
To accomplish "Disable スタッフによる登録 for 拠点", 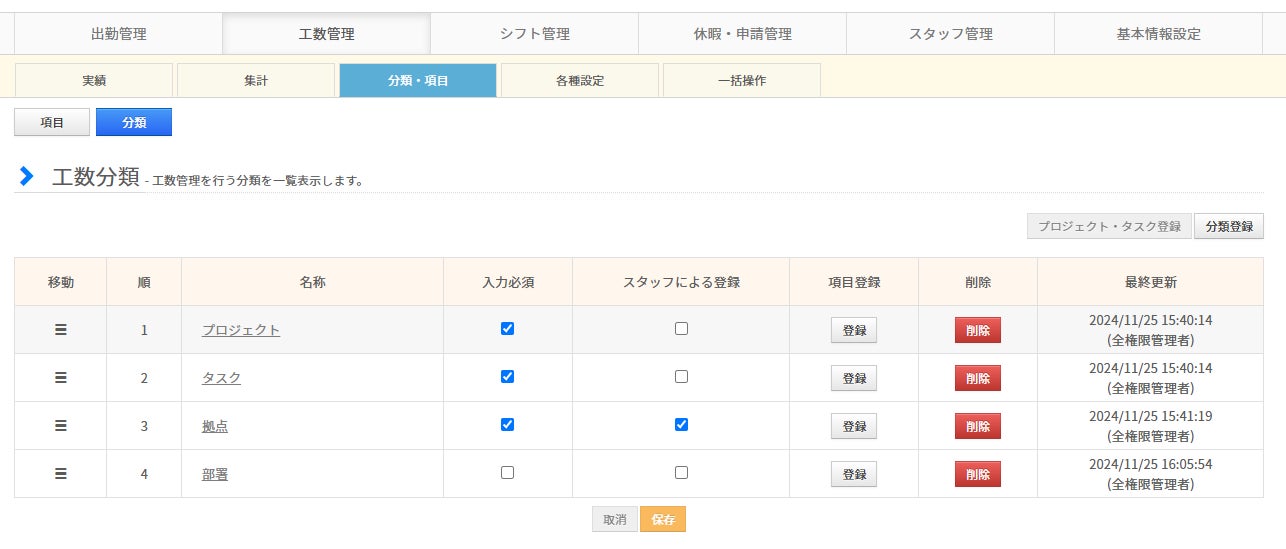I will pyautogui.click(x=681, y=424).
